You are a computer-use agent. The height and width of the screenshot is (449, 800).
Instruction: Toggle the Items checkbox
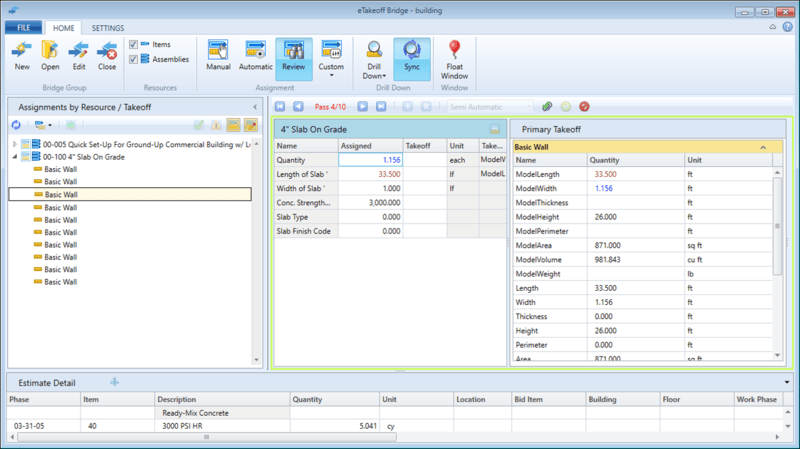point(133,44)
